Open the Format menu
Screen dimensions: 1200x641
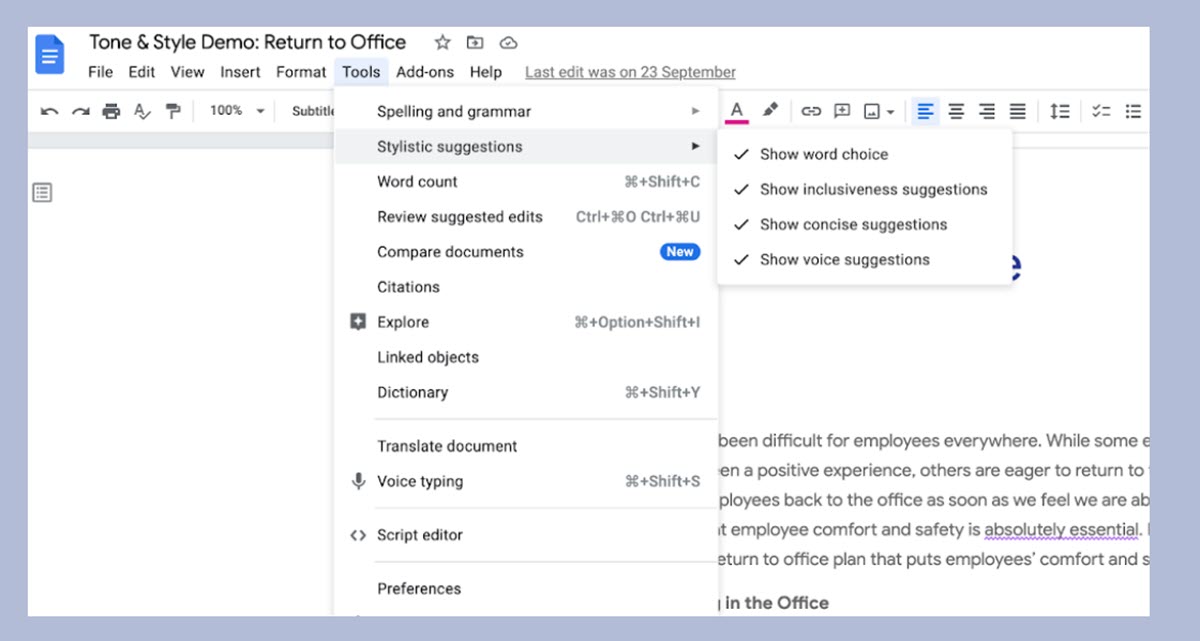click(301, 72)
